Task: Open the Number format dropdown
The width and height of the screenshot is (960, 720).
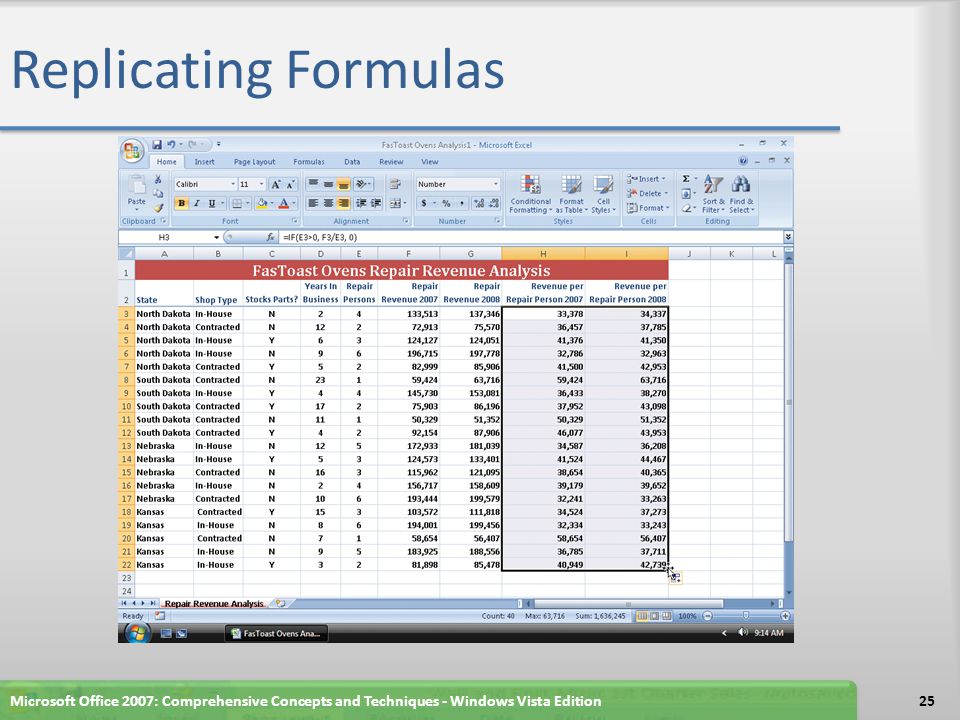Action: [x=495, y=184]
